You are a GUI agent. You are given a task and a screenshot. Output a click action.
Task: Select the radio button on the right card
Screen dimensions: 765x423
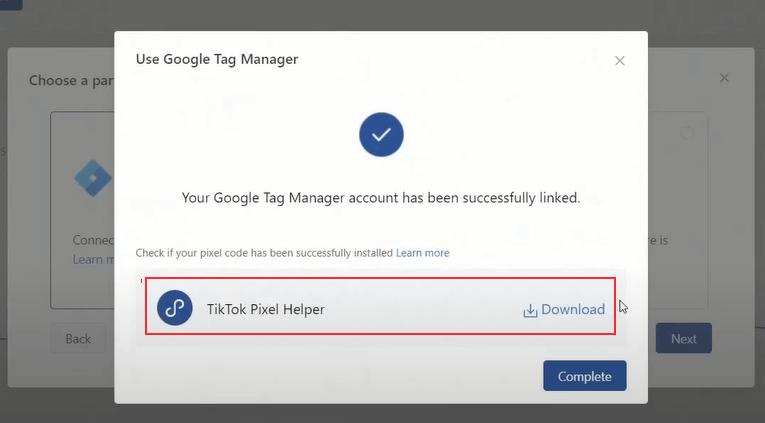tap(687, 133)
